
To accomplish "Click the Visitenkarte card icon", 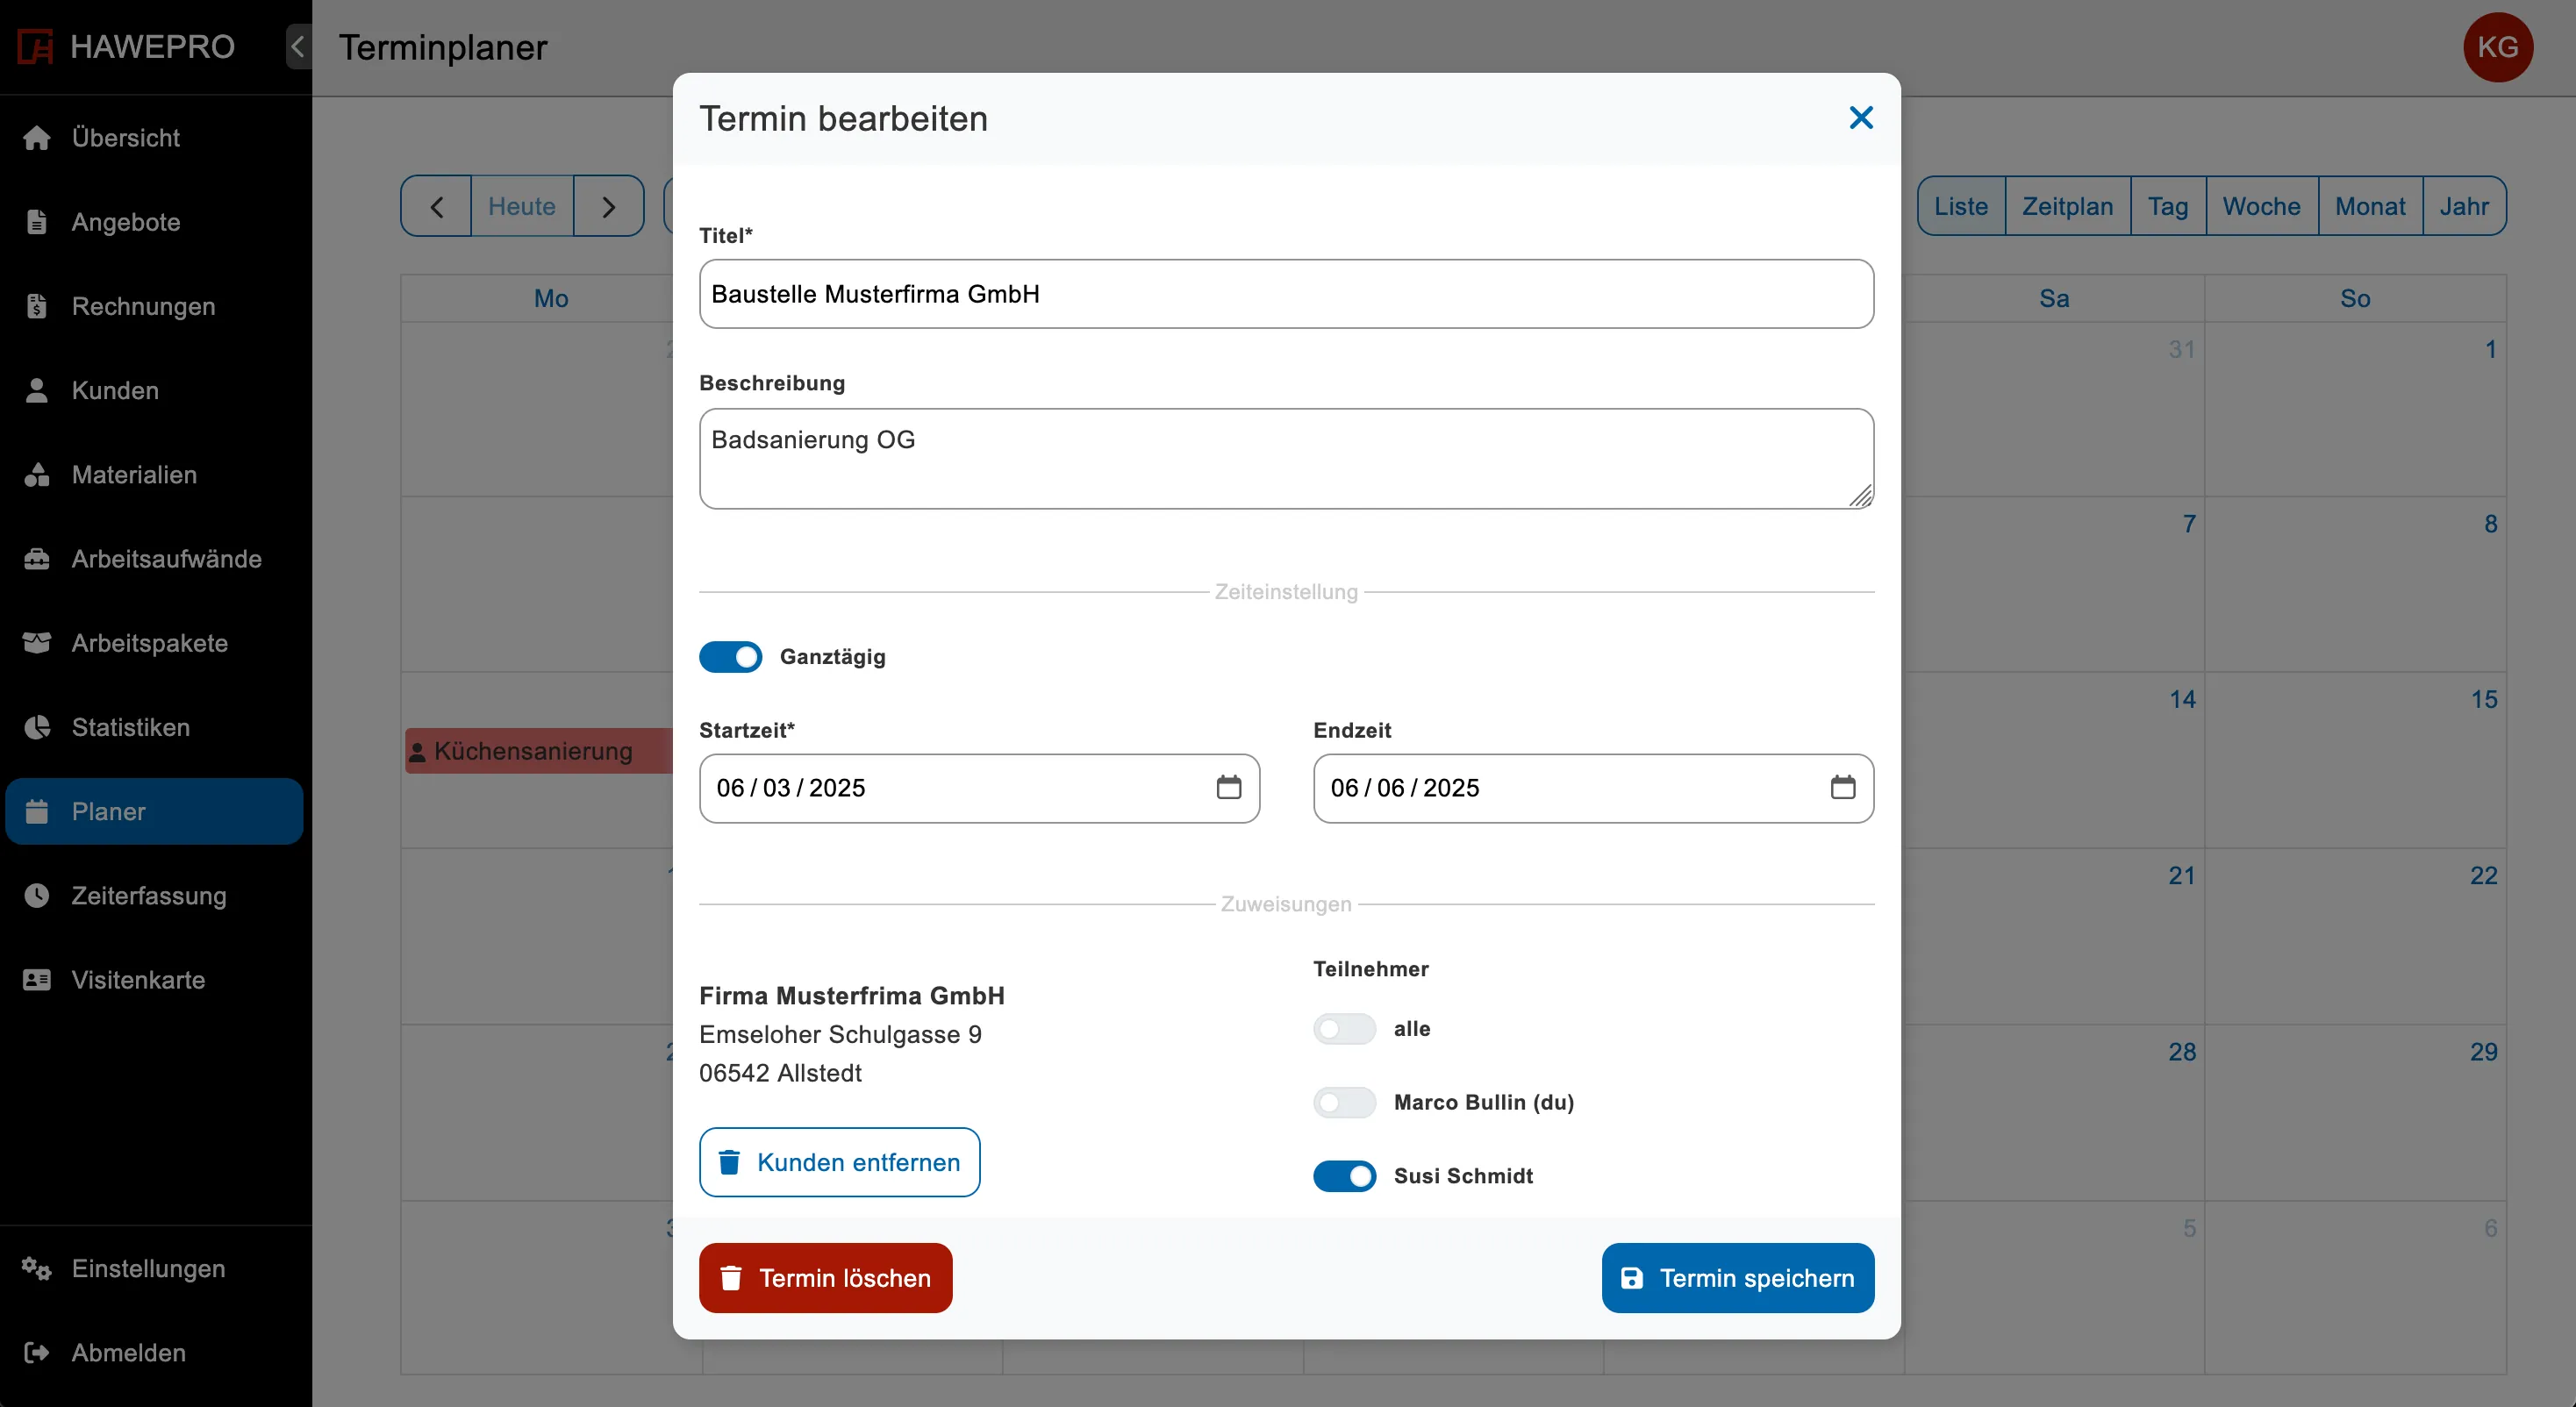I will [x=37, y=980].
